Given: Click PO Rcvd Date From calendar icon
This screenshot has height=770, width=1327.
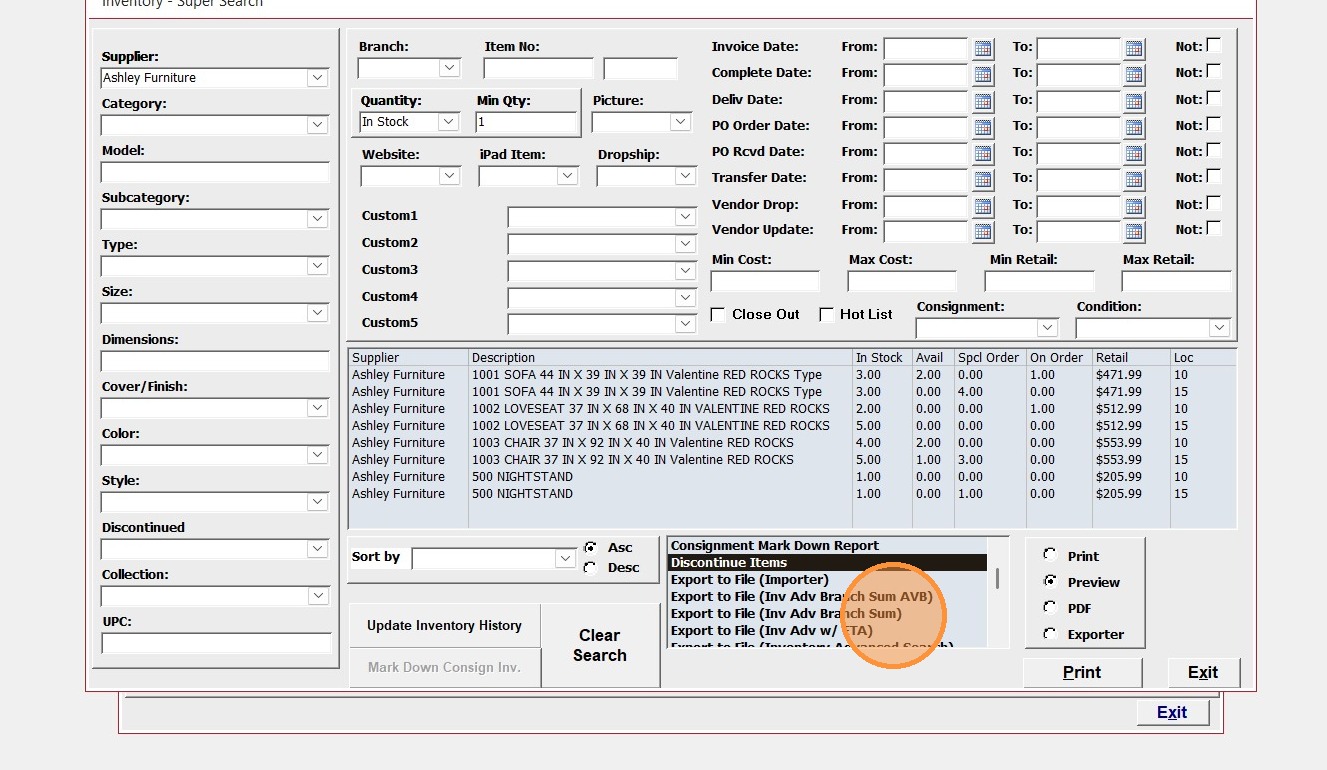Looking at the screenshot, I should pyautogui.click(x=982, y=153).
